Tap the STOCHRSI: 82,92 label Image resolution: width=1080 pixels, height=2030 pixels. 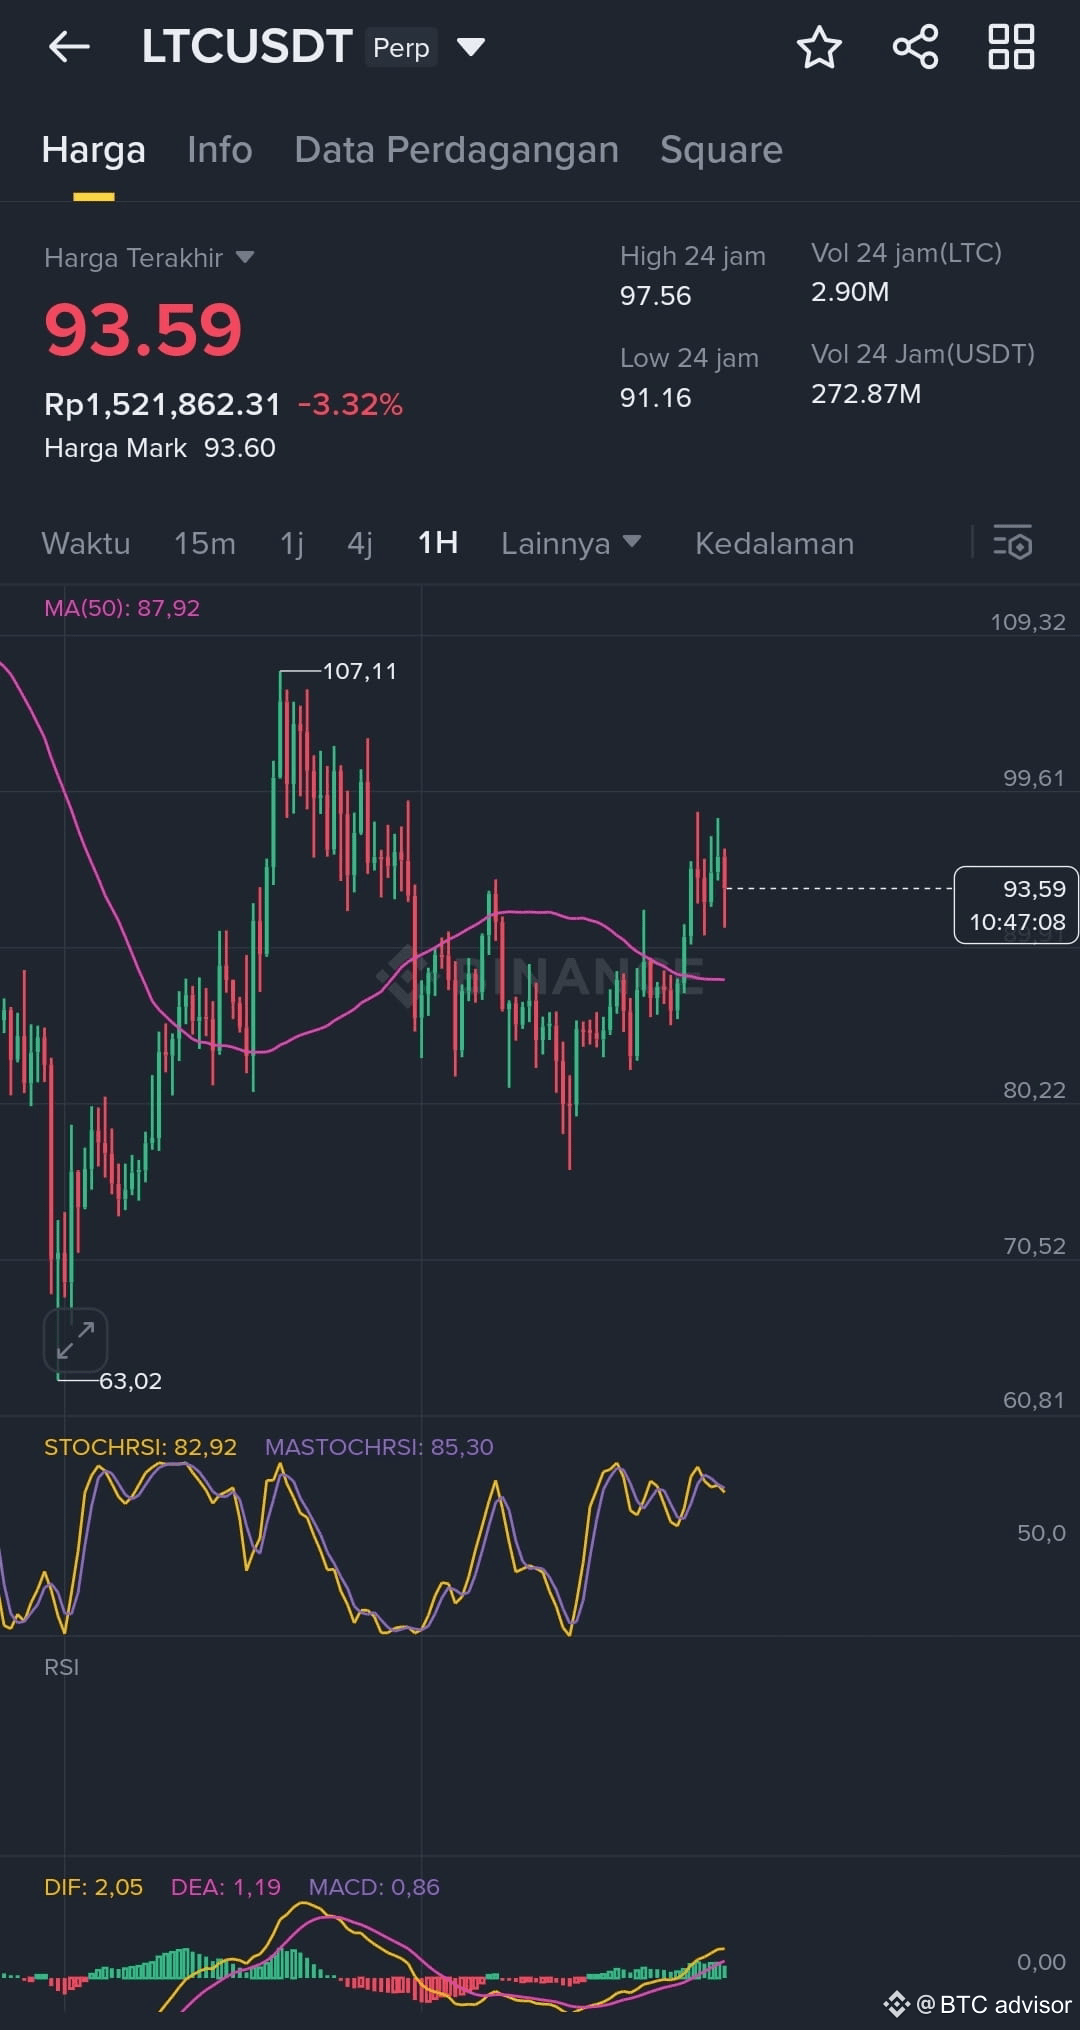tap(141, 1447)
